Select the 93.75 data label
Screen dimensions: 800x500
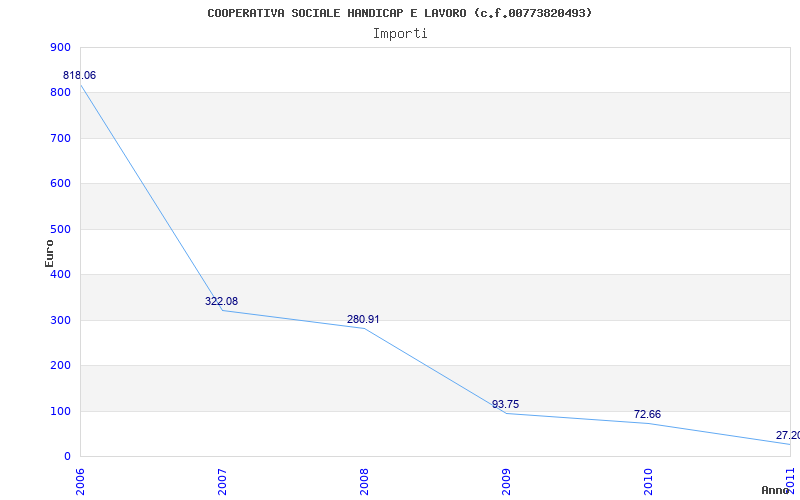coord(505,404)
